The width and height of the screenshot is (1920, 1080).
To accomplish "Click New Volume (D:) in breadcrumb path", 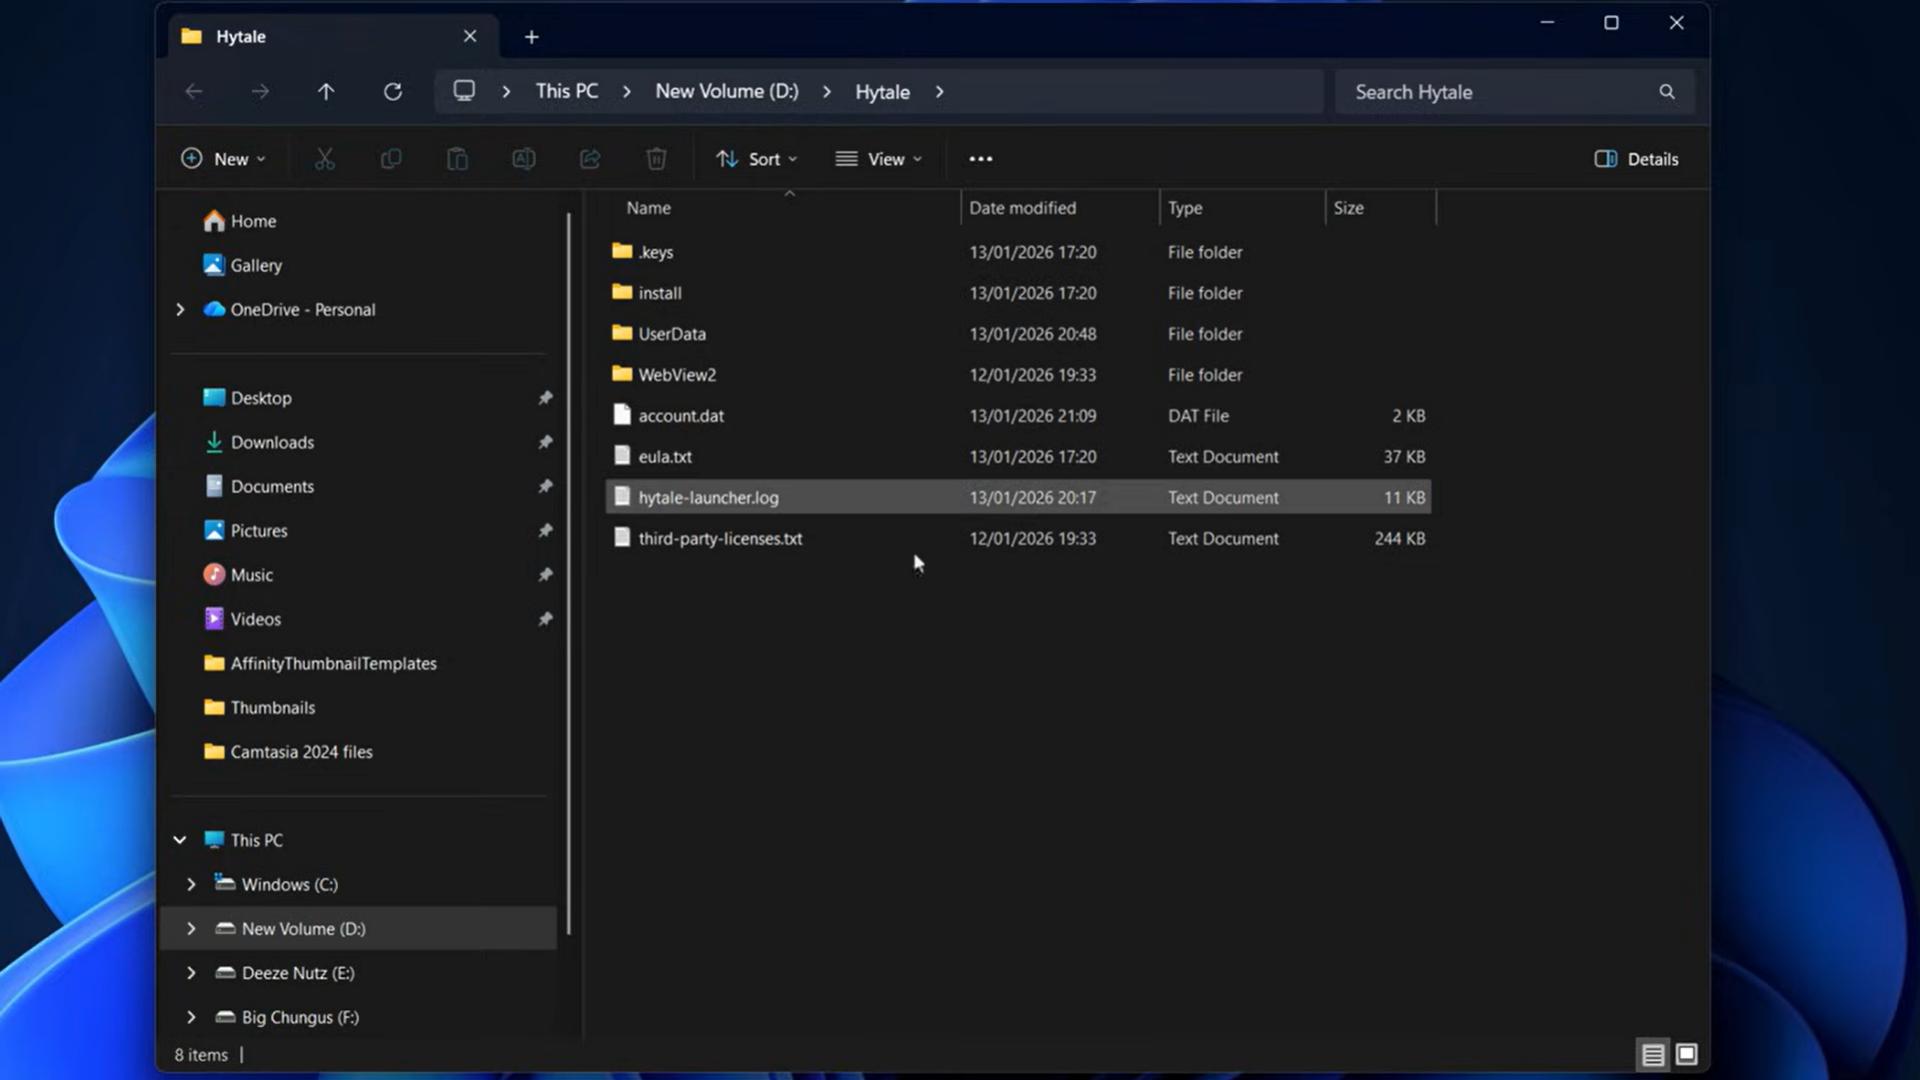I will (727, 92).
